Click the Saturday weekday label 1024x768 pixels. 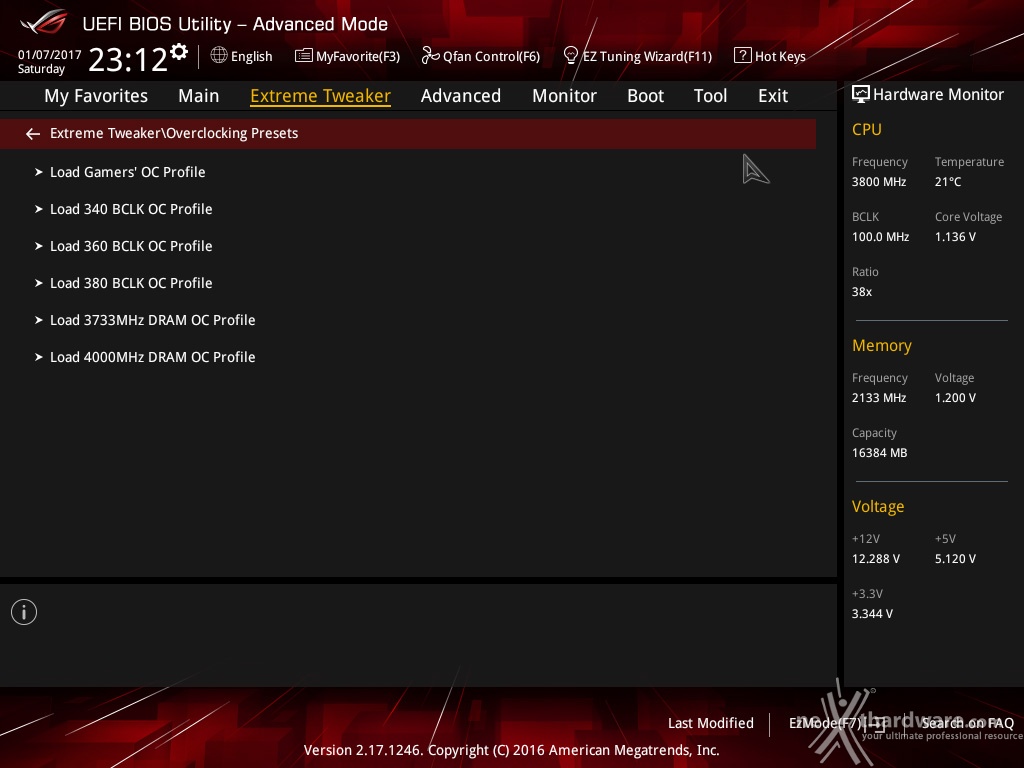[41, 69]
